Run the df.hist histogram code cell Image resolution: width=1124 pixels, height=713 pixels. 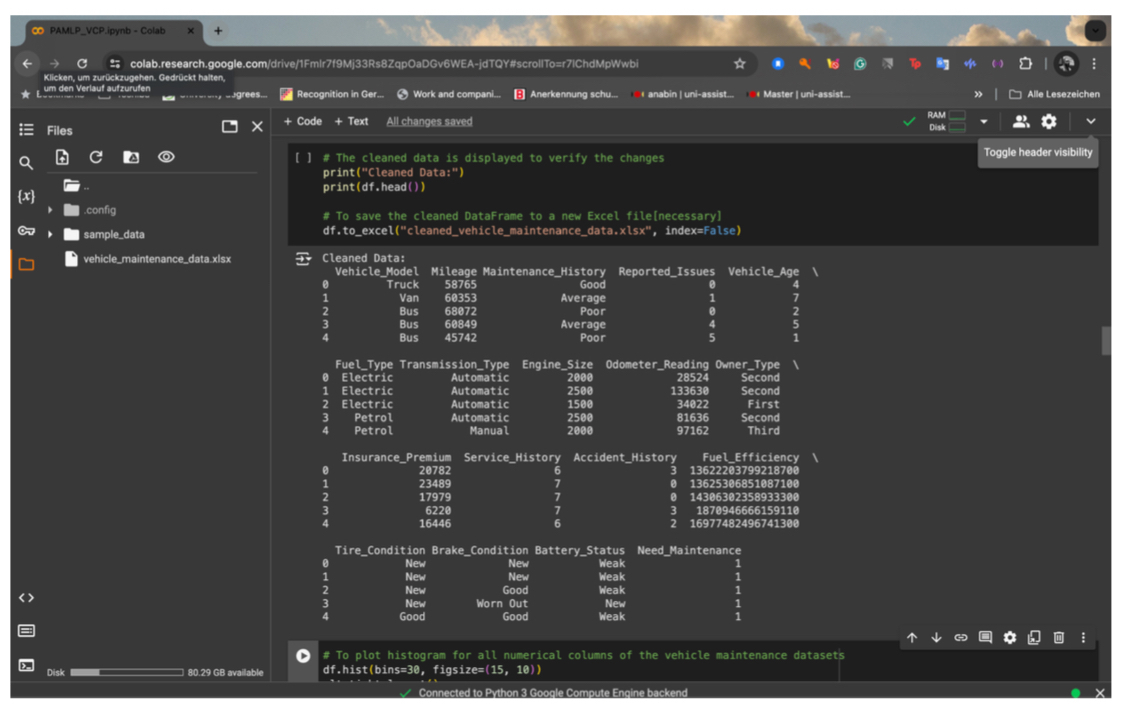point(303,656)
